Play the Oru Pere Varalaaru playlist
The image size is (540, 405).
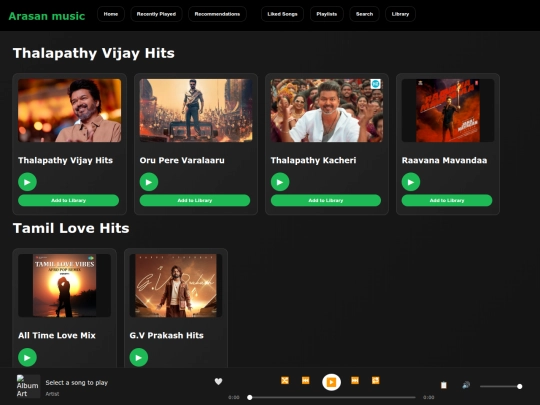point(149,182)
